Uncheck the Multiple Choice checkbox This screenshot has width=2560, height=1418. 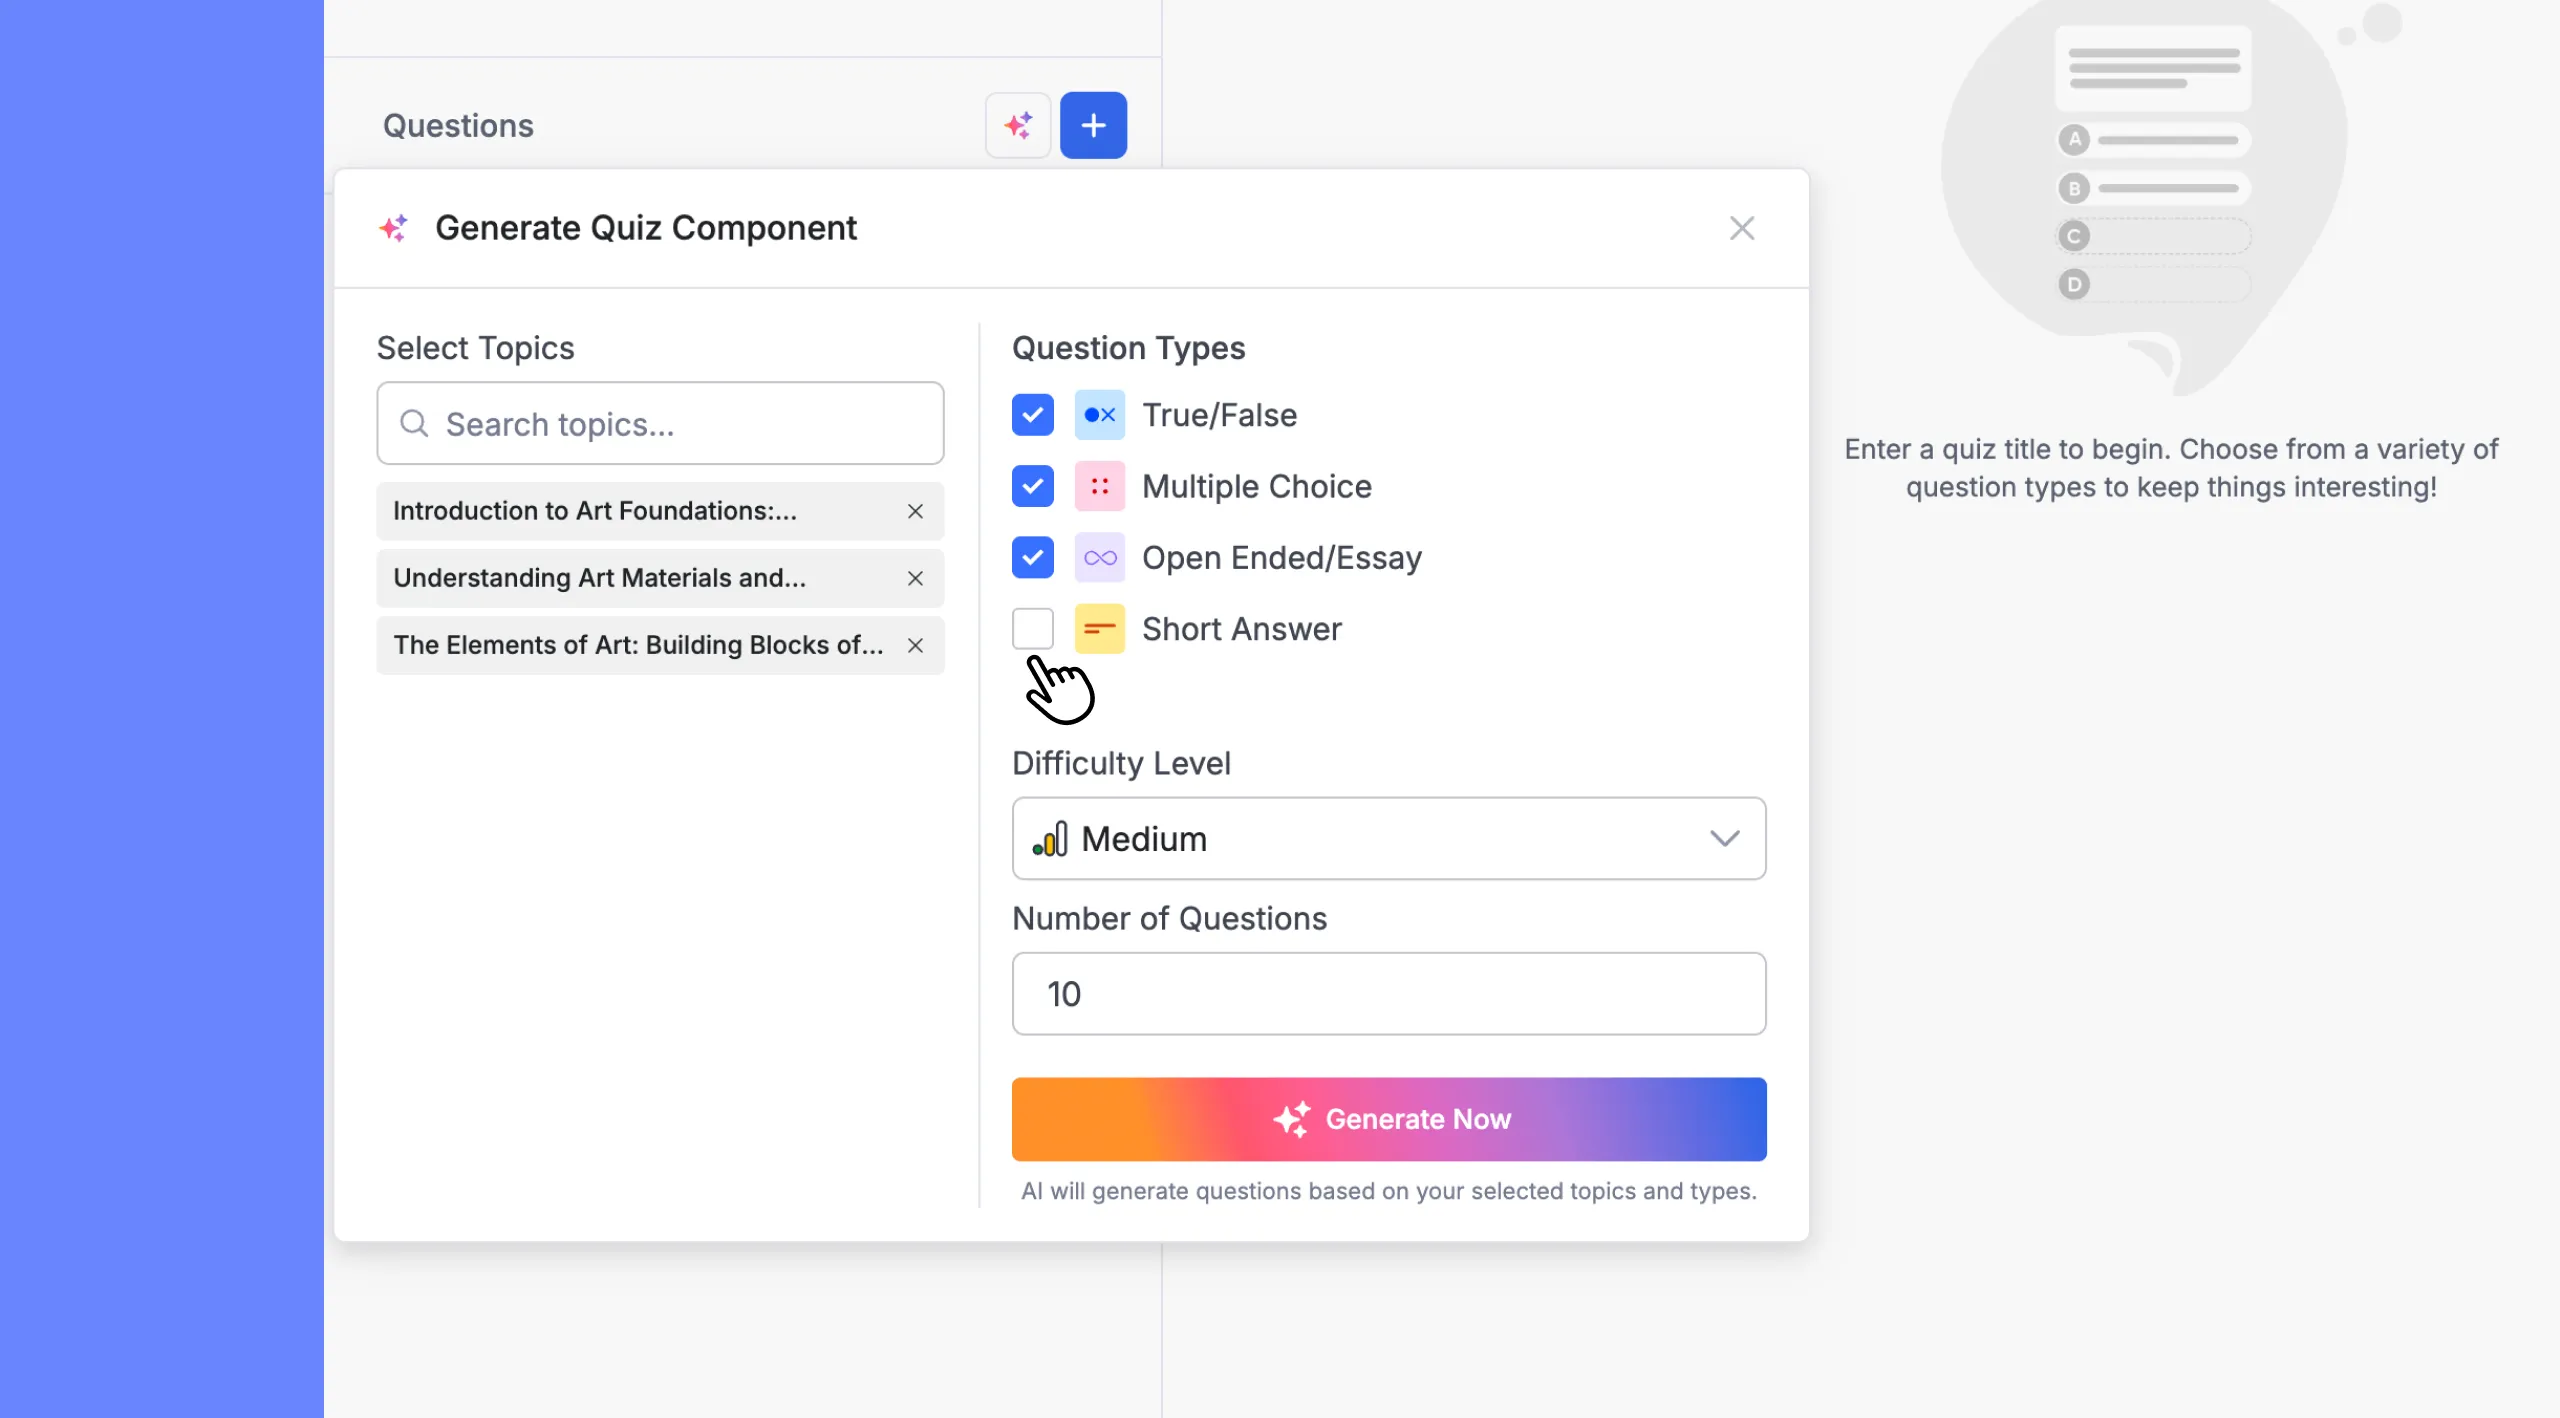coord(1033,486)
